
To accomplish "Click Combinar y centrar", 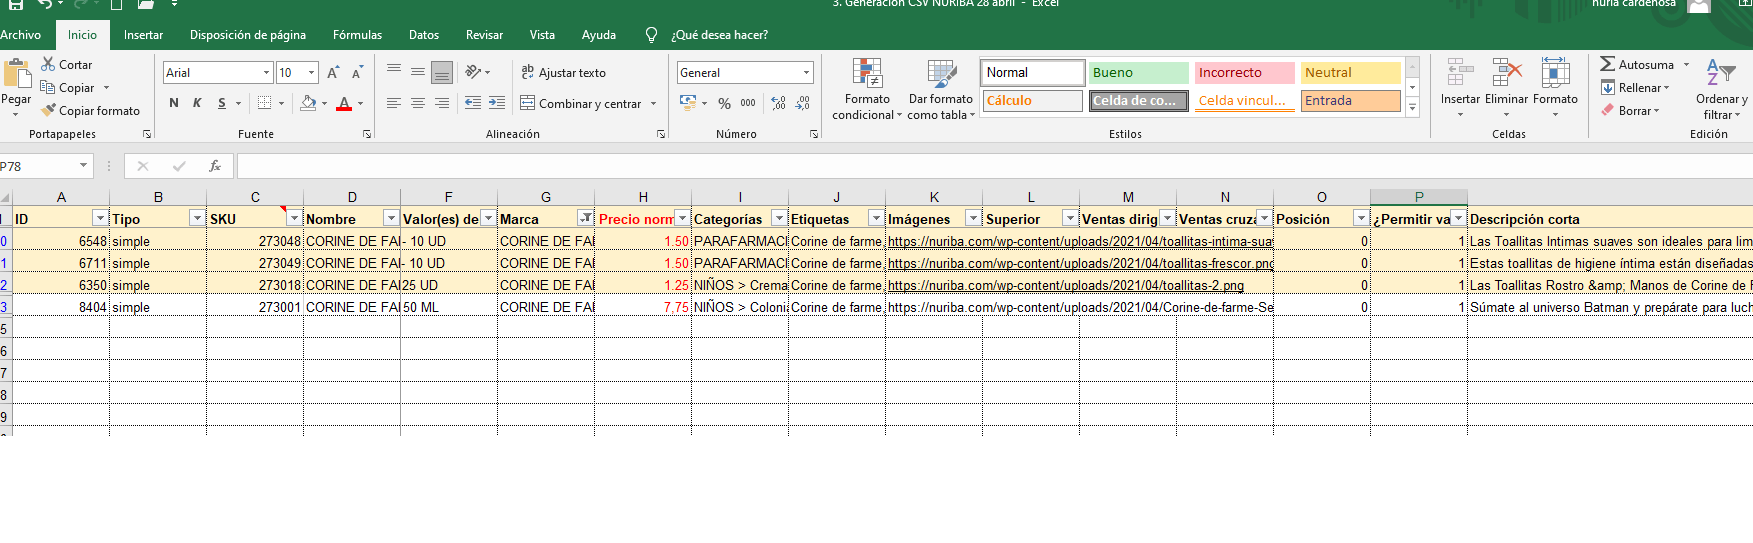I will 581,103.
